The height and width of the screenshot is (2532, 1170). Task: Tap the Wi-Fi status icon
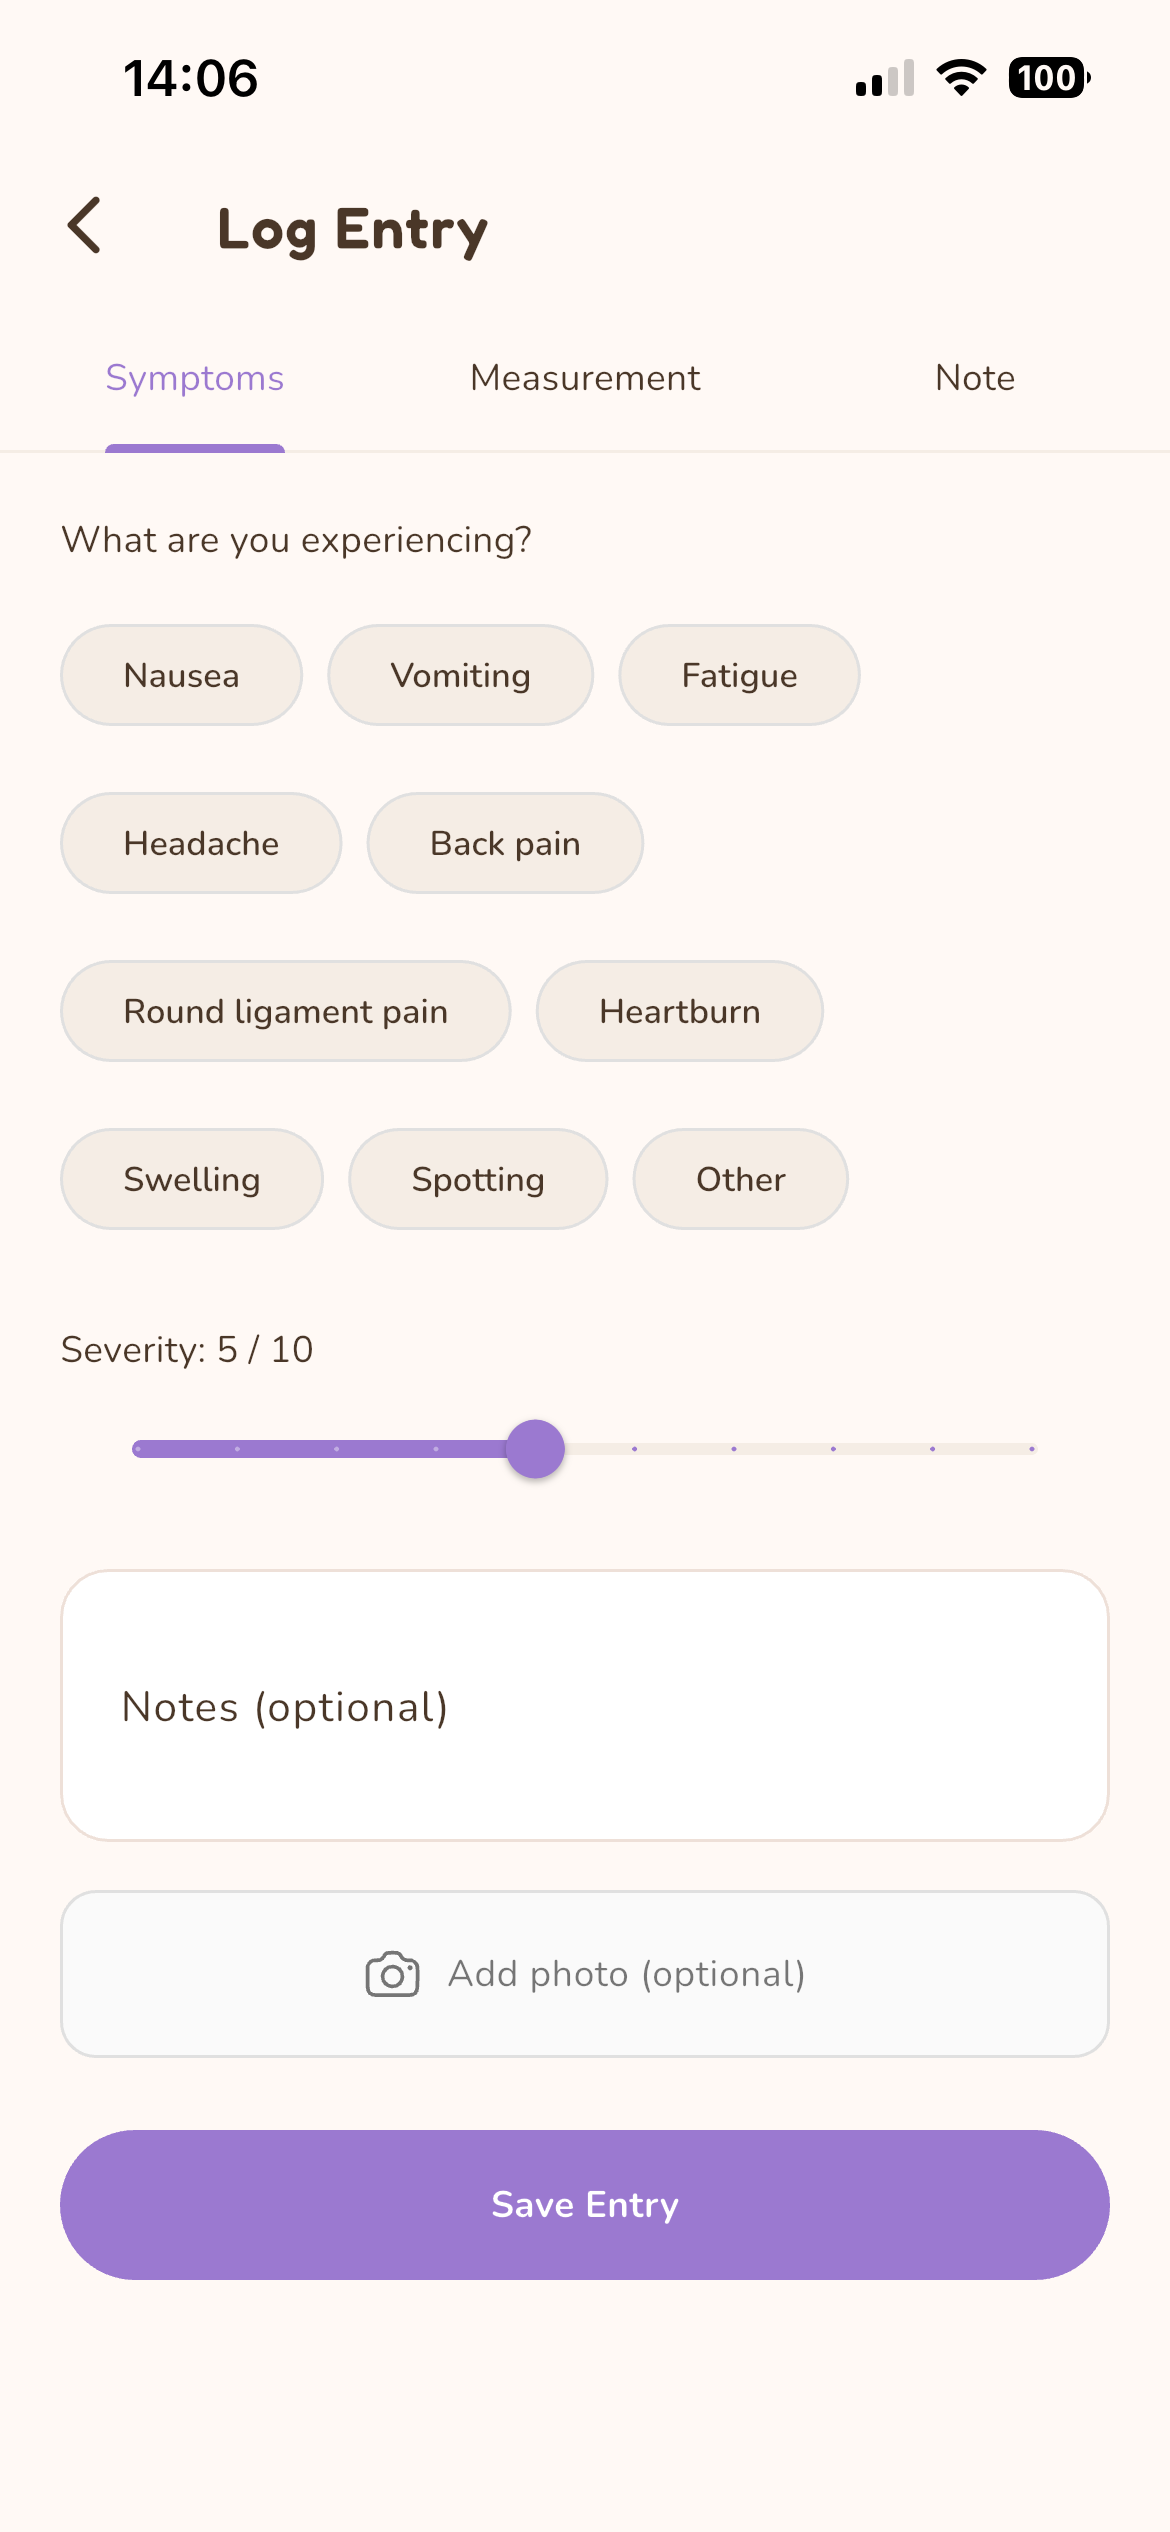(961, 78)
